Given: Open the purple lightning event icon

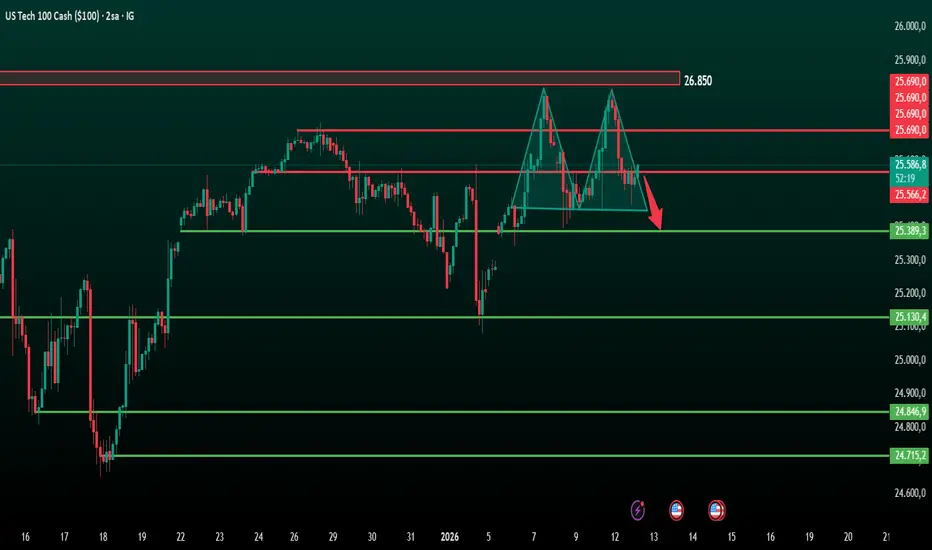Looking at the screenshot, I should (x=638, y=510).
